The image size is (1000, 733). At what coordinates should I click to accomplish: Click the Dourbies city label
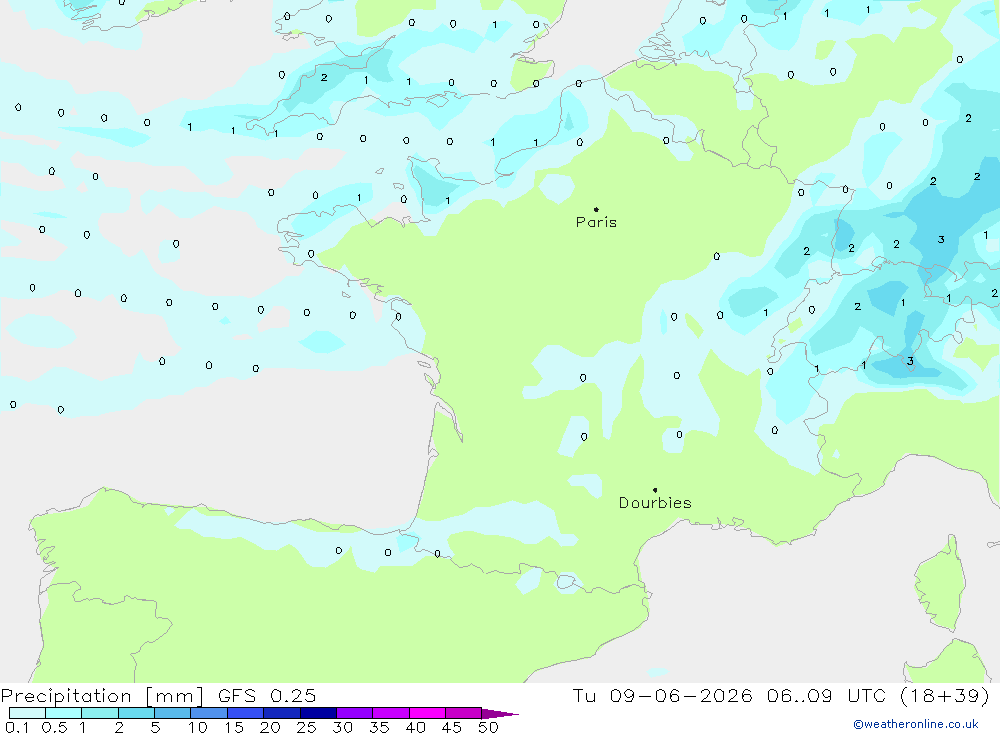click(x=655, y=503)
